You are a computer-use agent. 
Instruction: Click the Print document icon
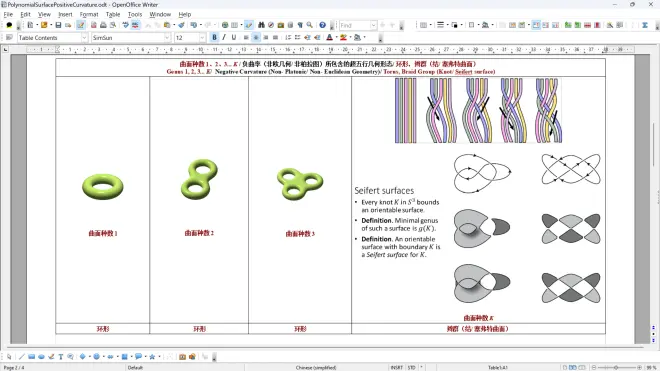(x=103, y=25)
